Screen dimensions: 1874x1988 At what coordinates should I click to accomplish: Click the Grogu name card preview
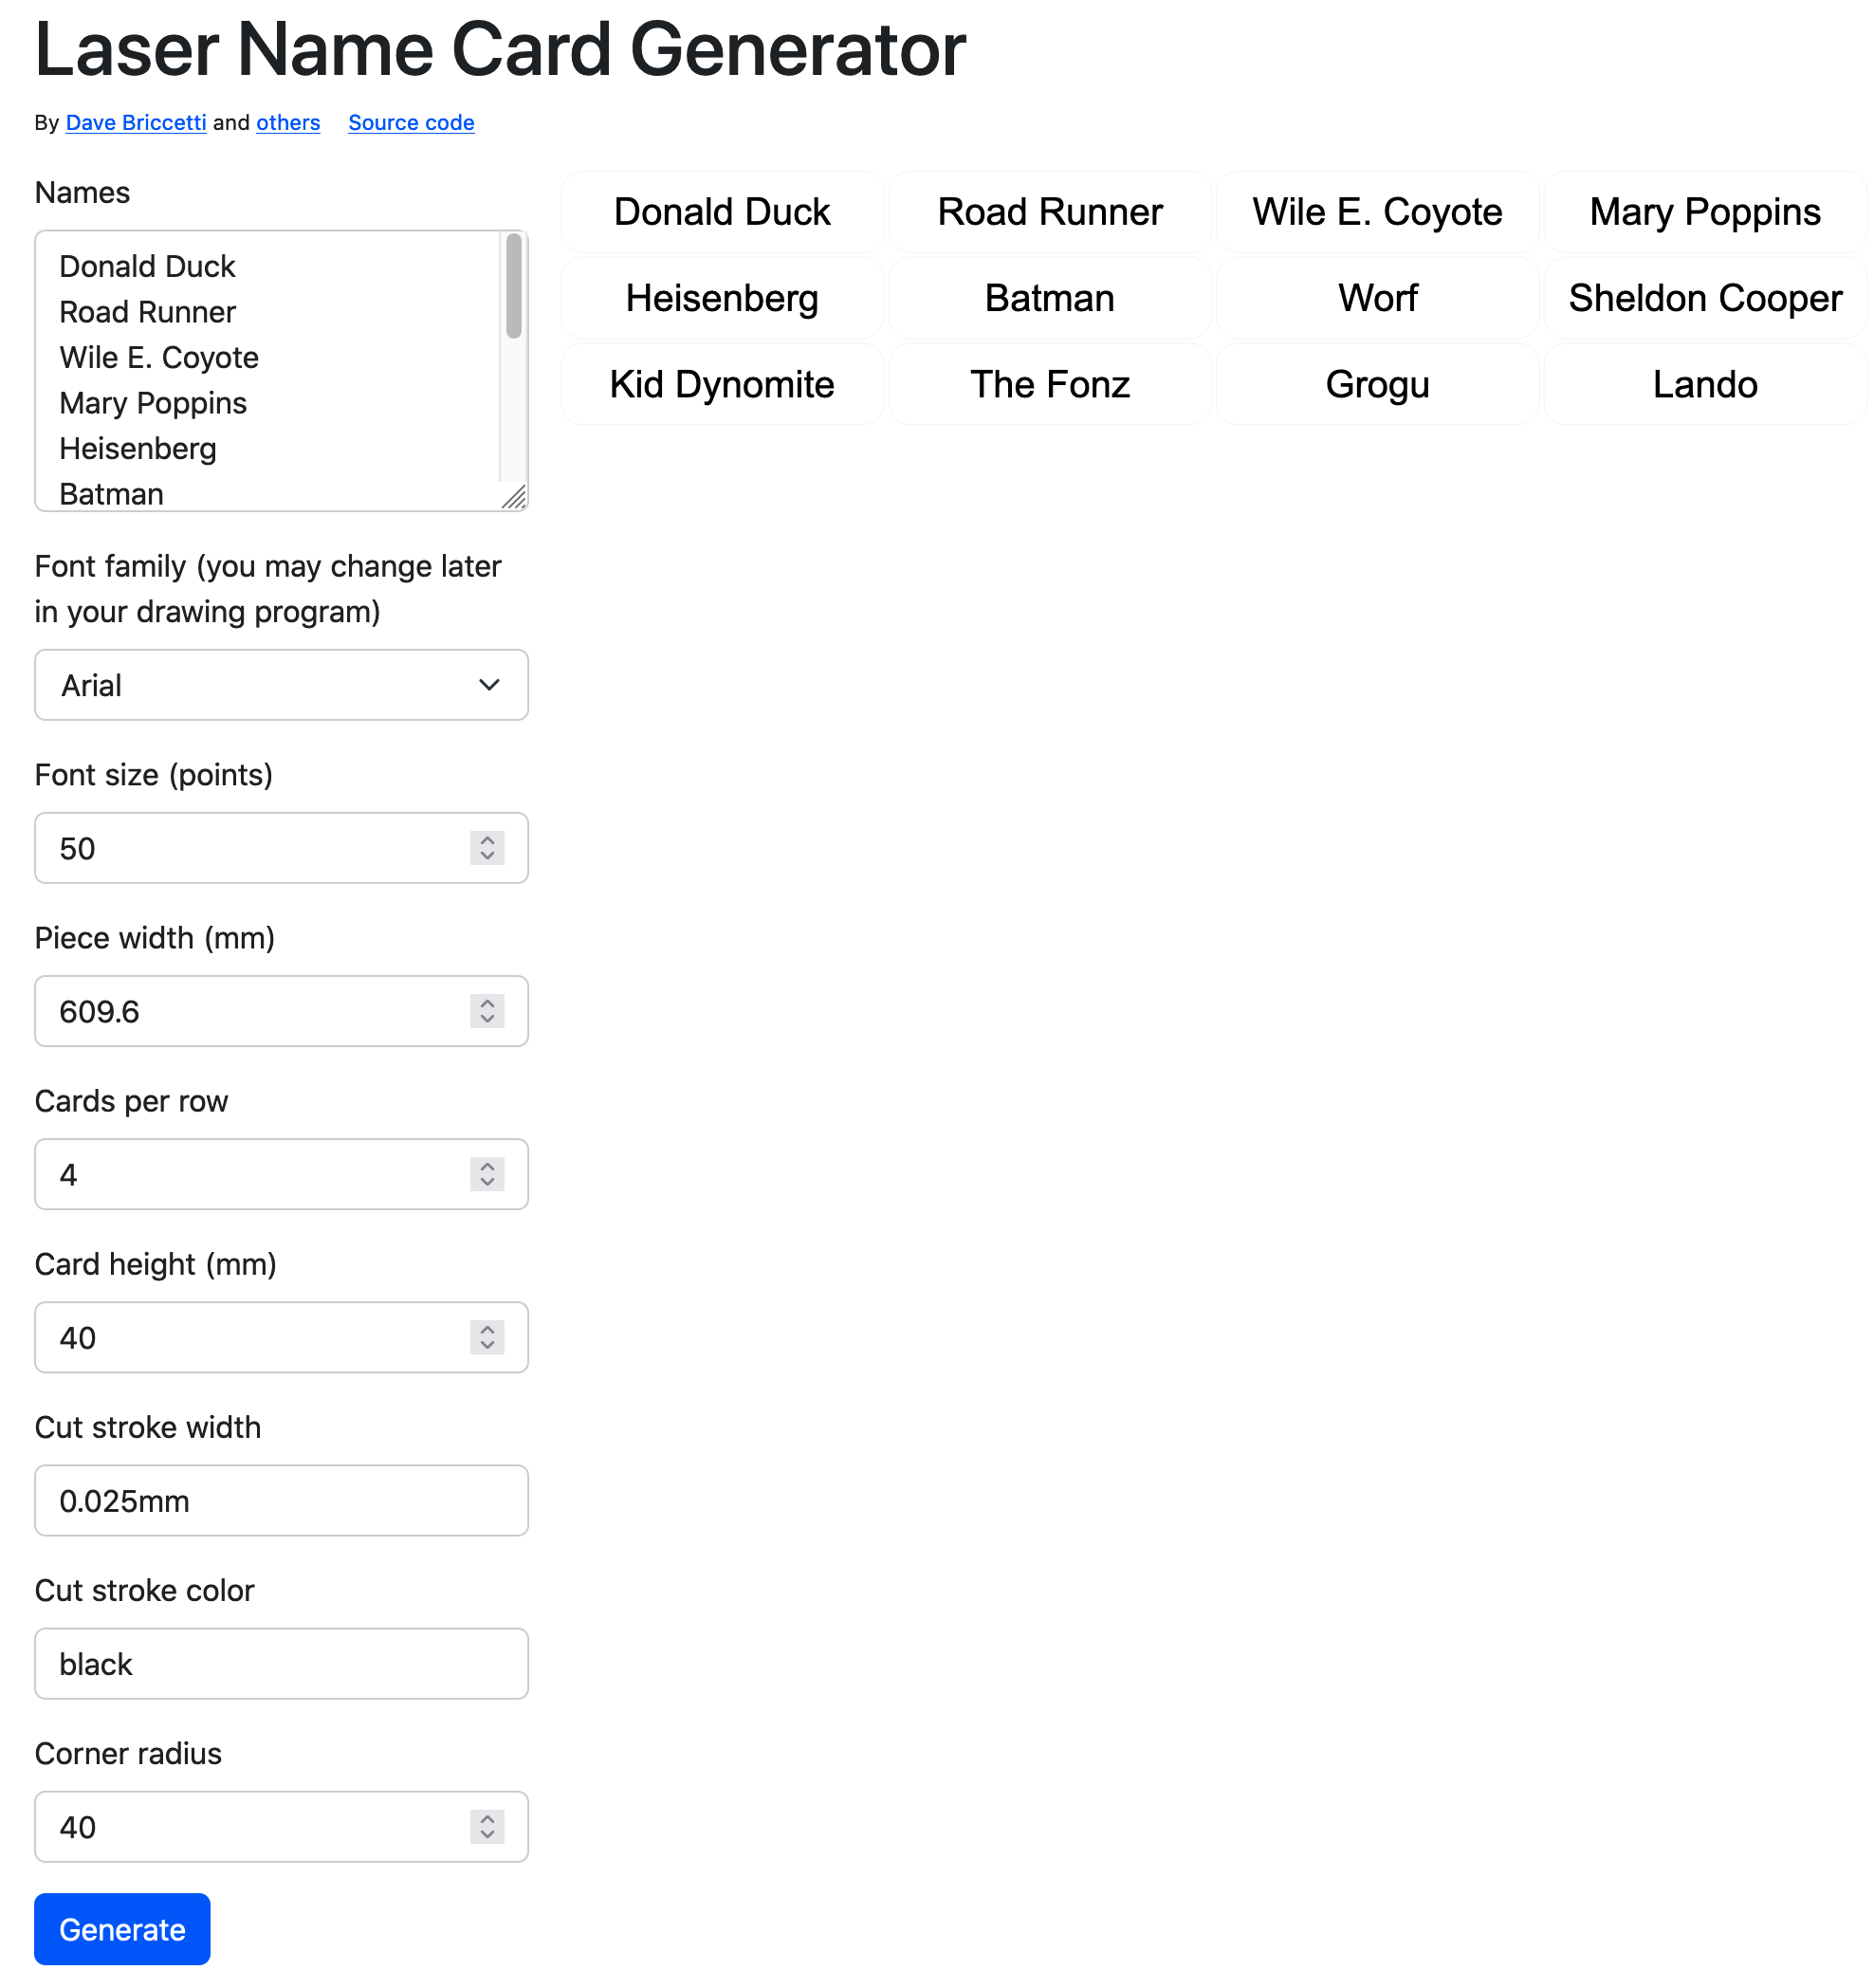[x=1377, y=384]
